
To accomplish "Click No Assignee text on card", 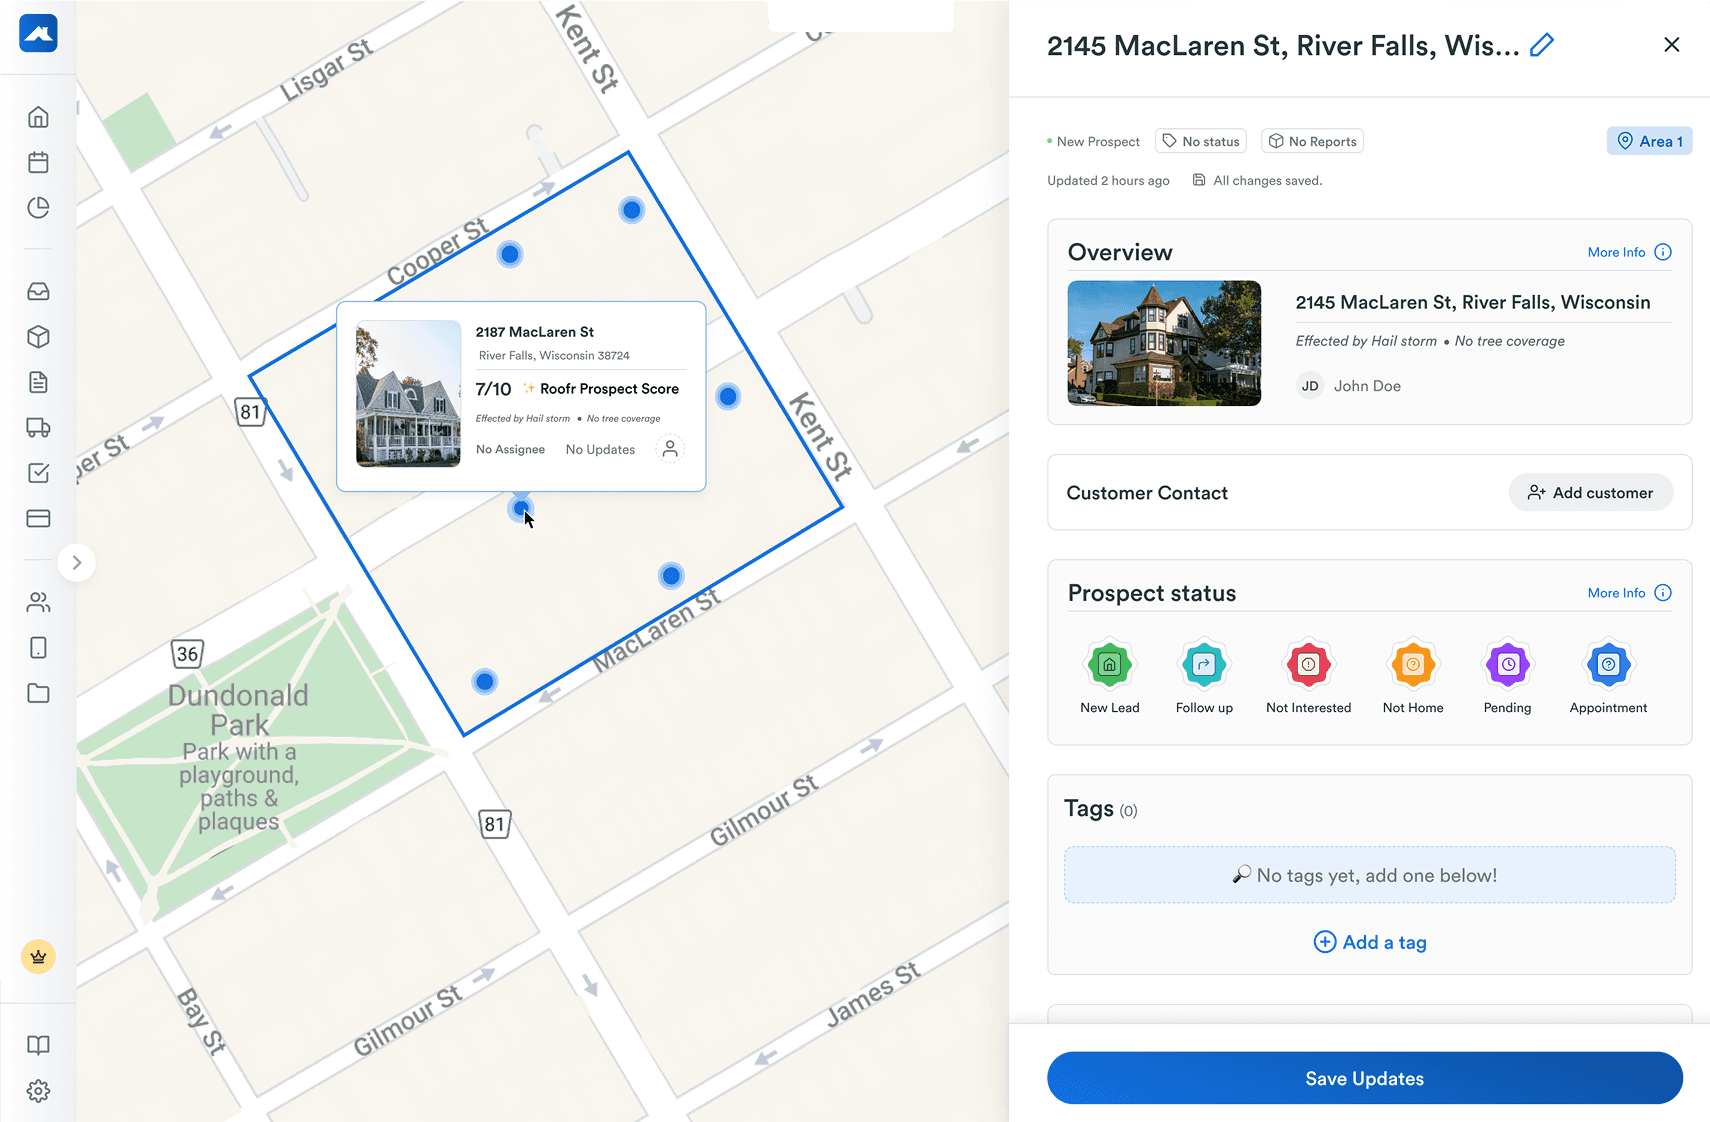I will point(510,450).
